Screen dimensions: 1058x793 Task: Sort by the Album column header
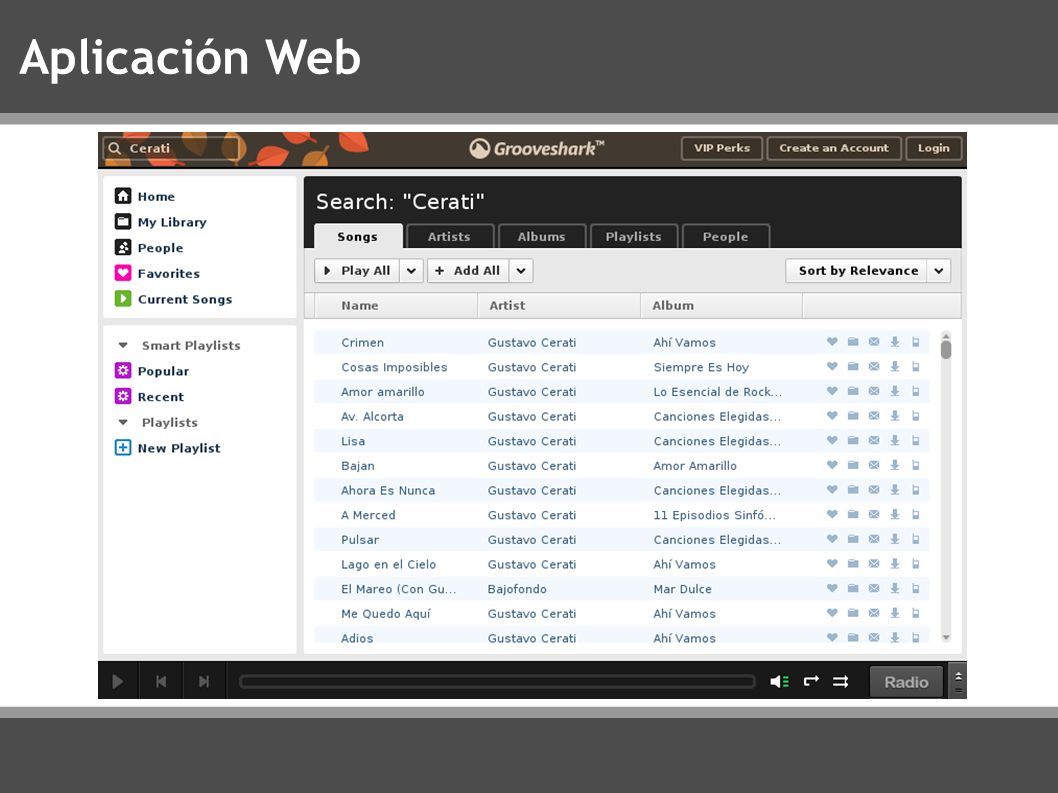[x=721, y=306]
